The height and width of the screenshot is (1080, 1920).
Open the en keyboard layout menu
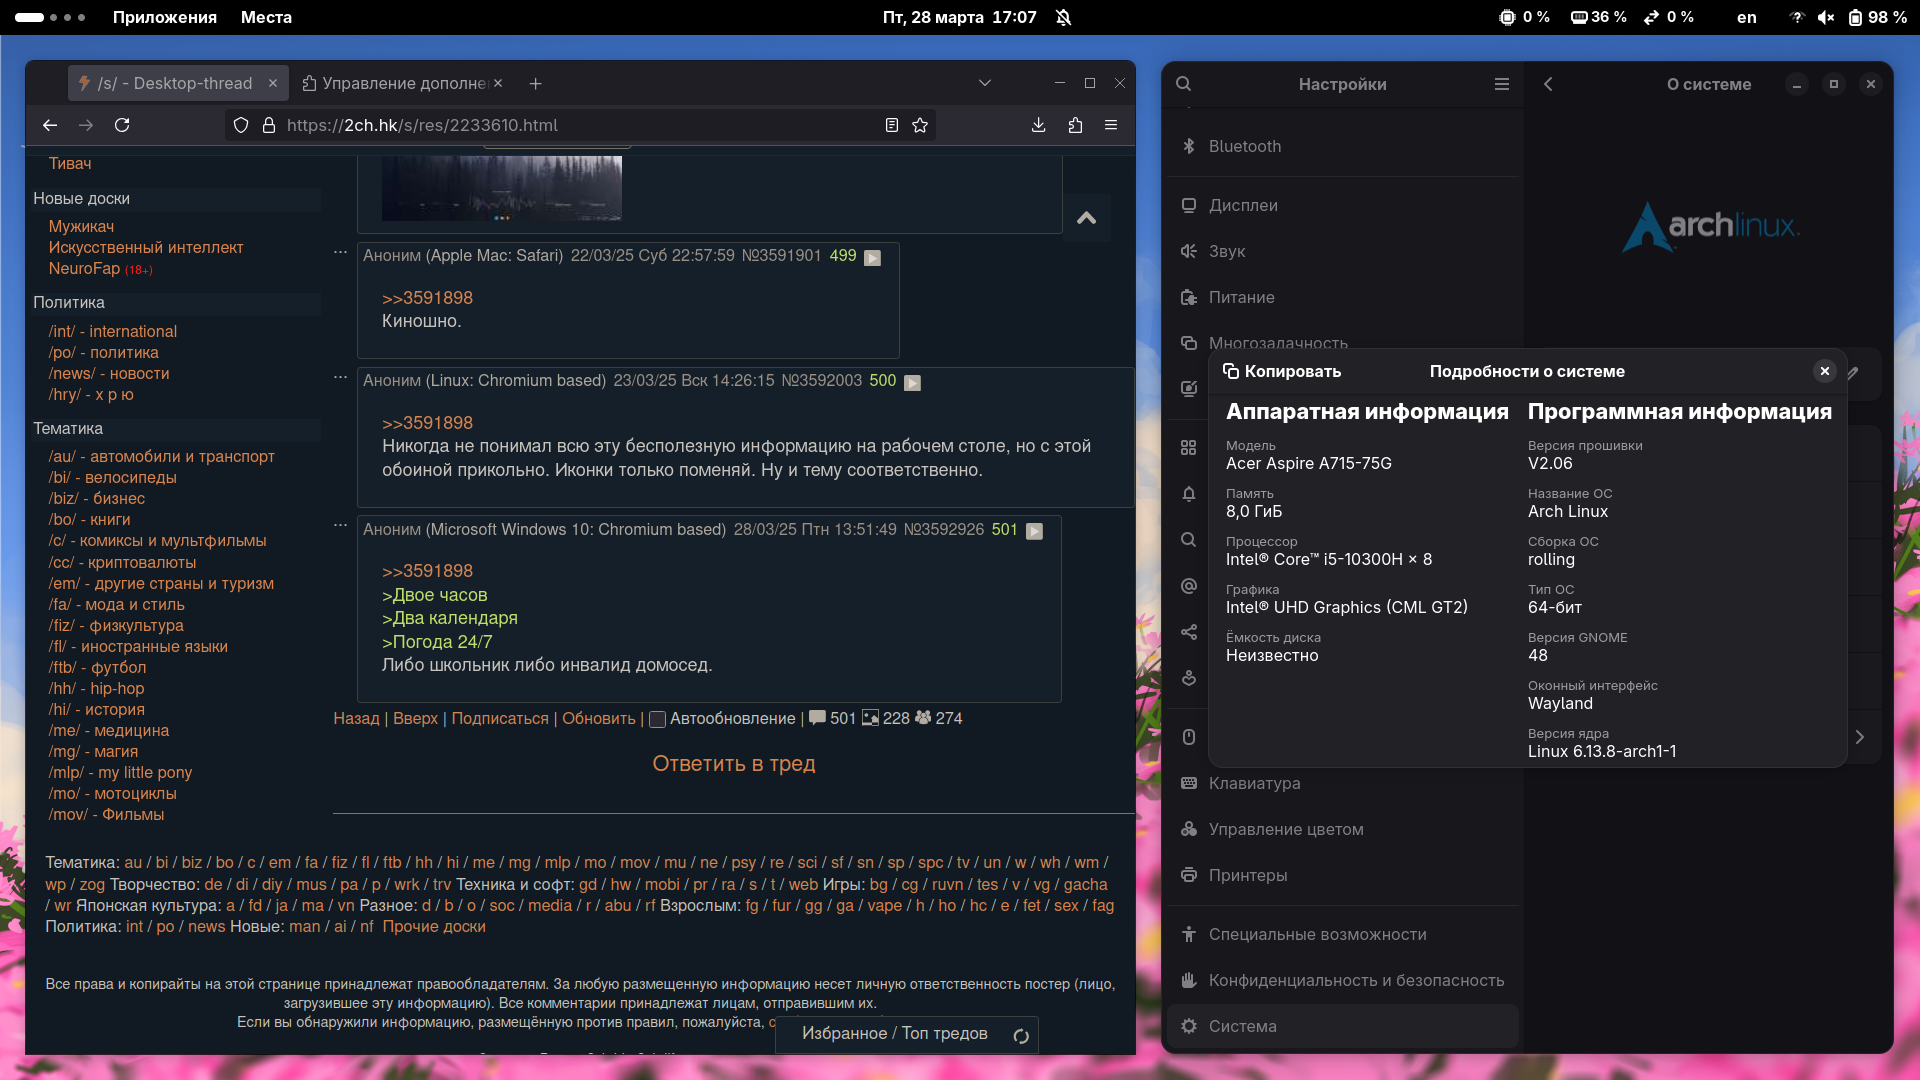tap(1746, 17)
